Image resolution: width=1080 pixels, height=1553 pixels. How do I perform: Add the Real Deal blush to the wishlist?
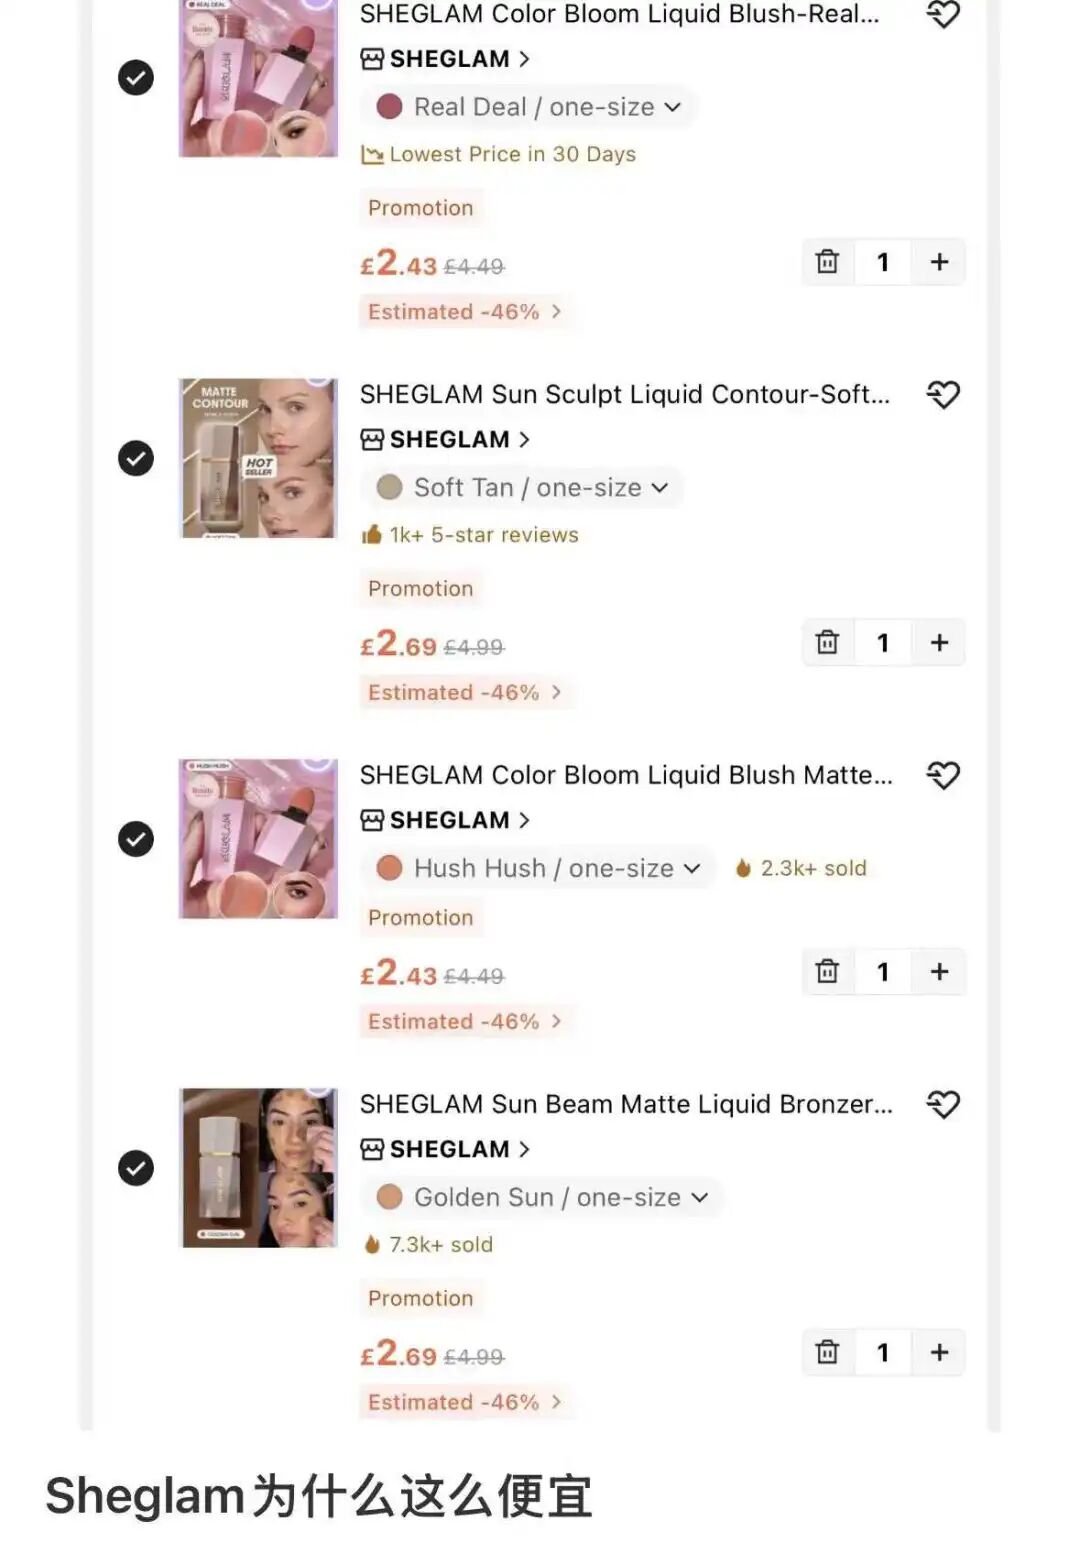coord(943,14)
